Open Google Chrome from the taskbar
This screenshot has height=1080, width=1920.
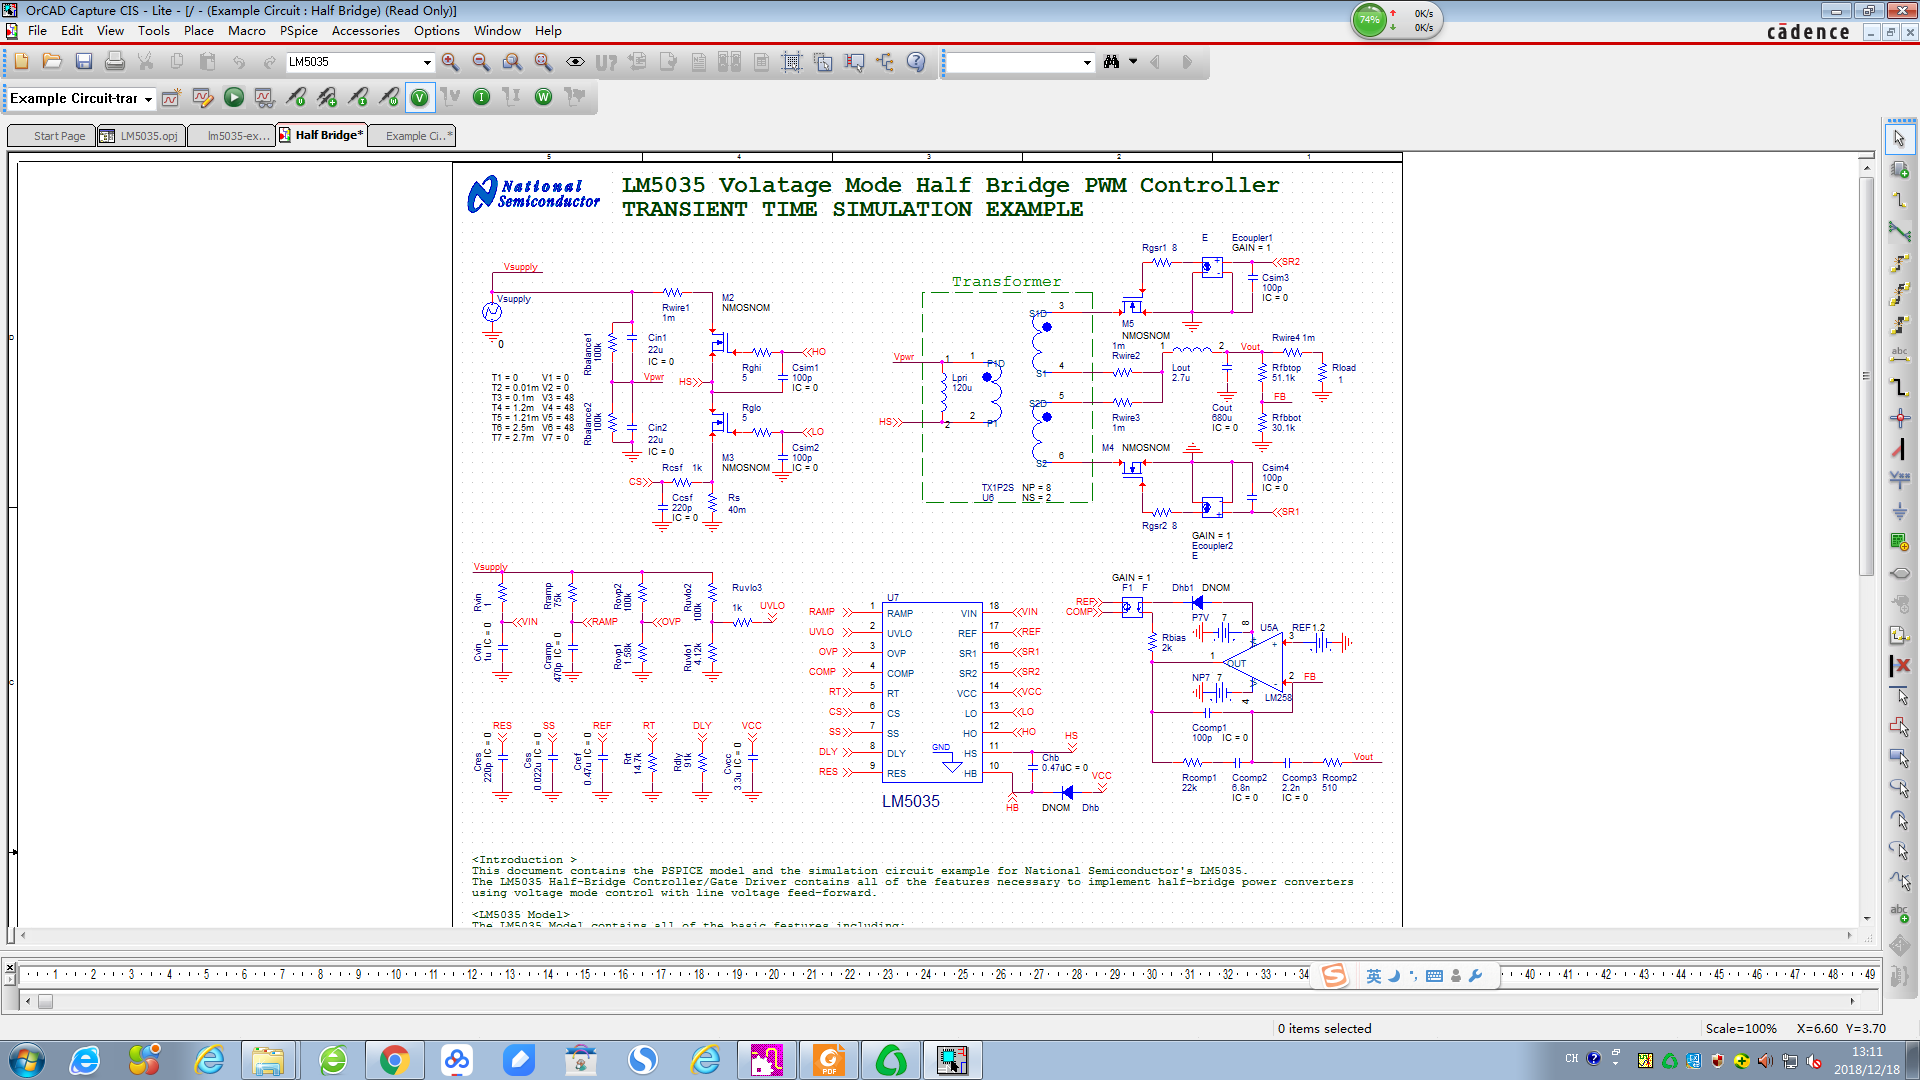(394, 1060)
